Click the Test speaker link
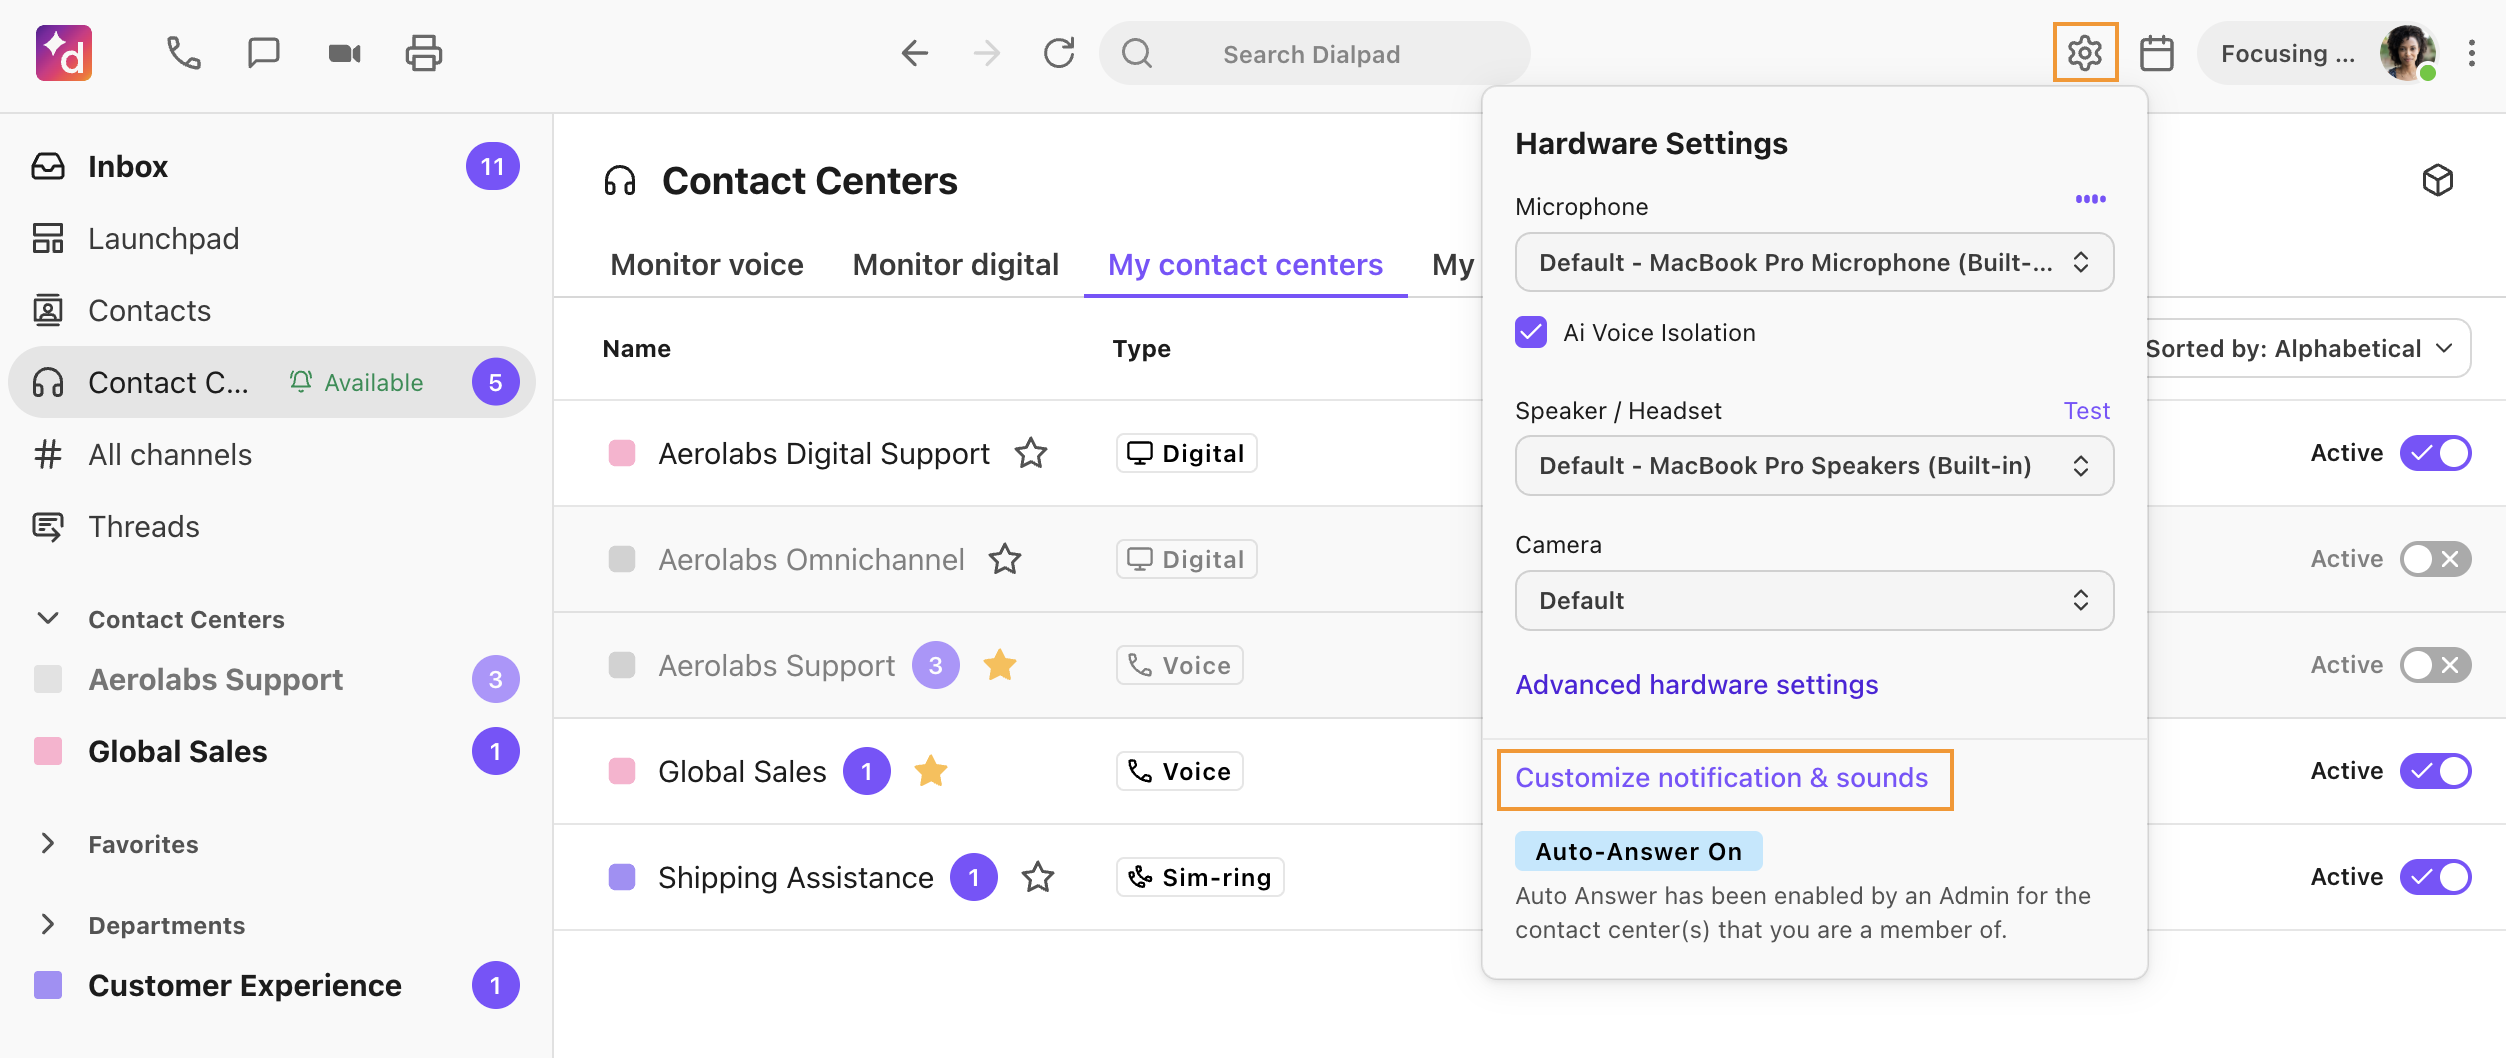 click(2087, 410)
